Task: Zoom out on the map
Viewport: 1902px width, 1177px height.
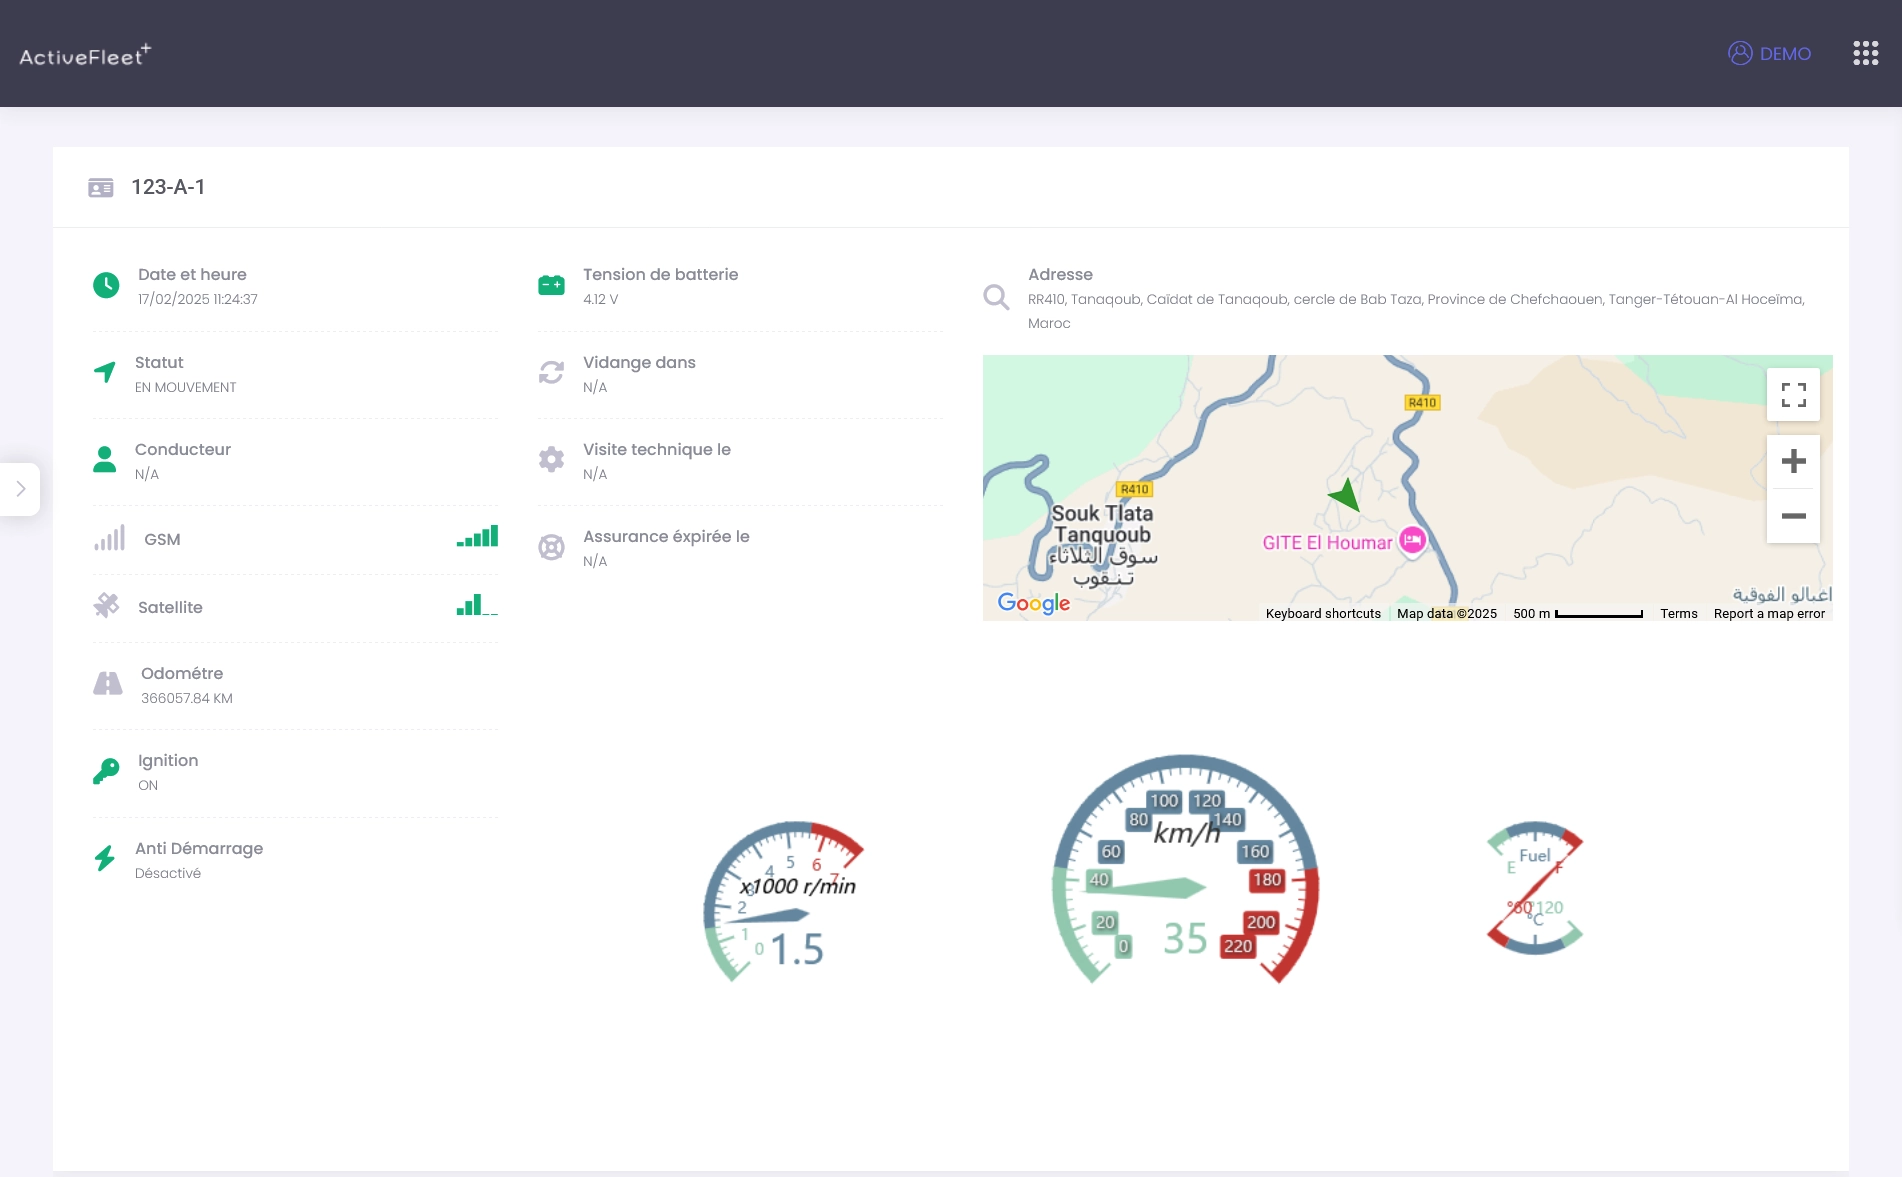Action: coord(1793,516)
